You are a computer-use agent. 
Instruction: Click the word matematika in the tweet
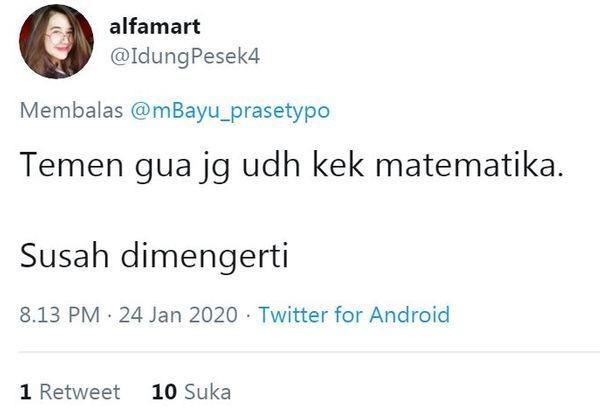[x=470, y=165]
